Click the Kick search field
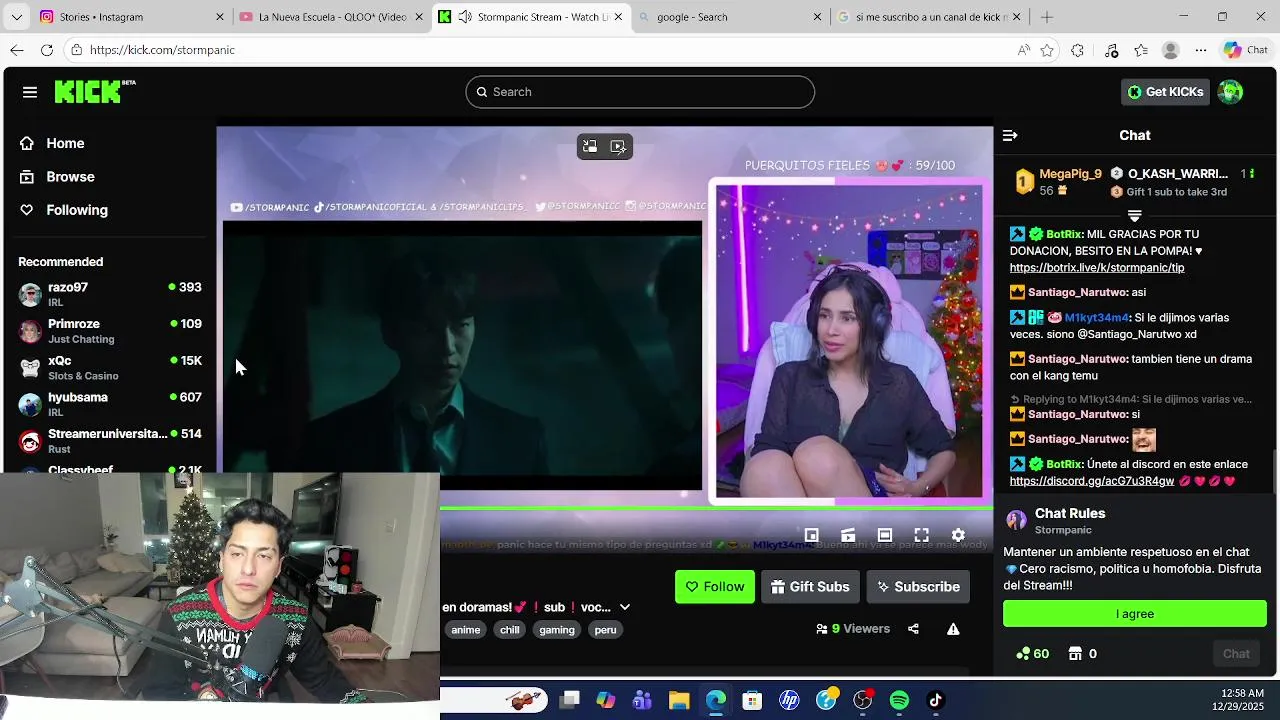The image size is (1280, 720). [x=640, y=92]
